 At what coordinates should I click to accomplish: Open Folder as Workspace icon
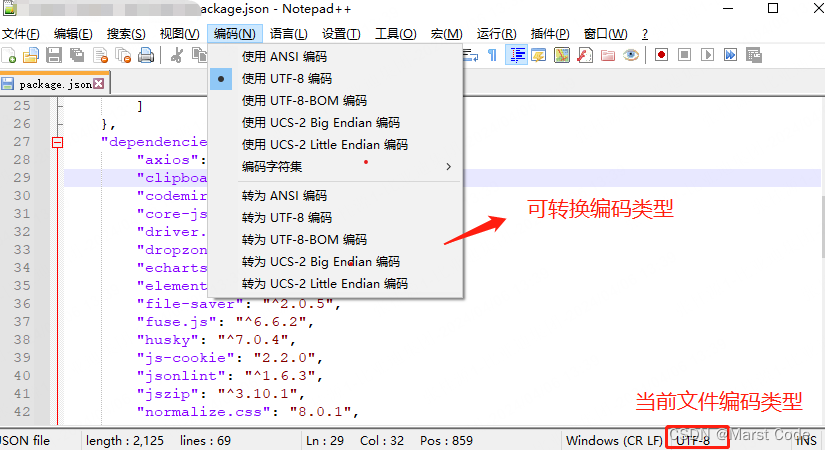tap(608, 55)
